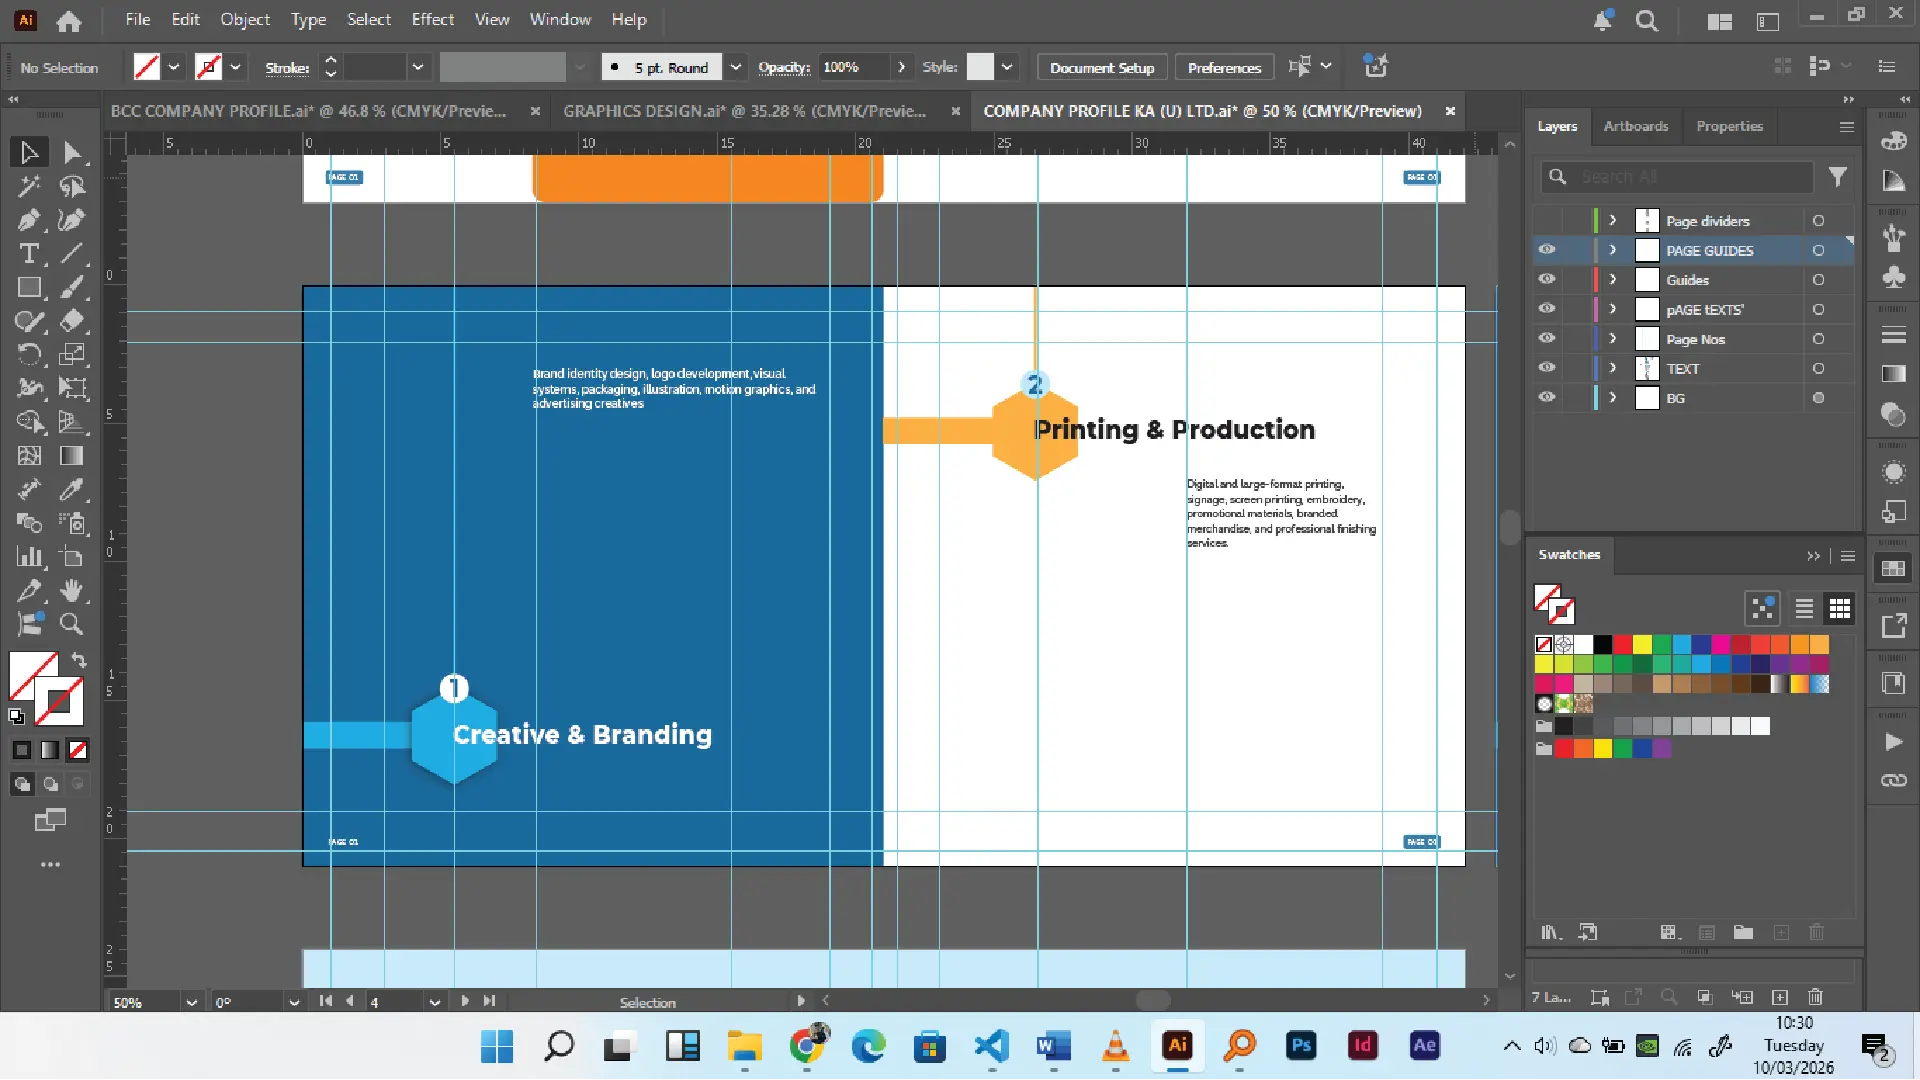Open the Effect menu
Viewport: 1920px width, 1080px height.
(432, 19)
